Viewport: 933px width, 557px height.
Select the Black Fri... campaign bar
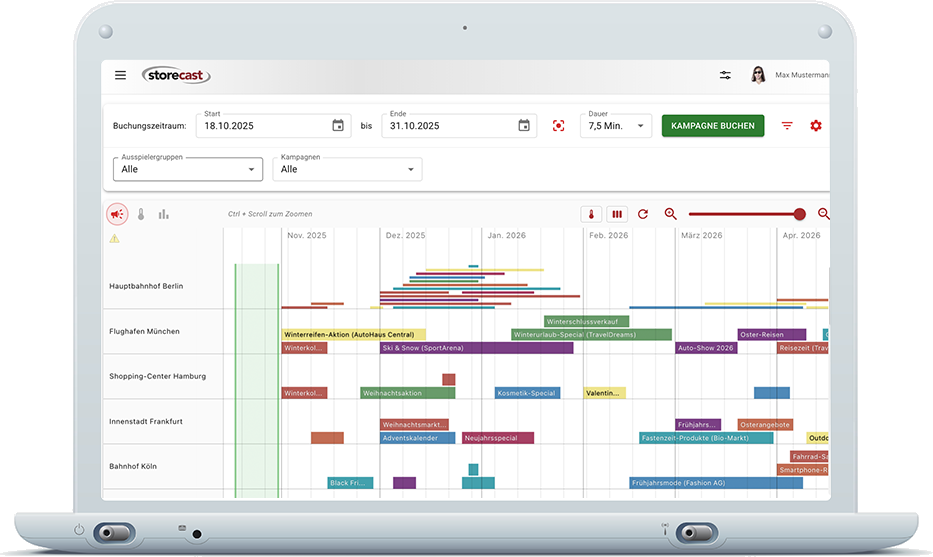(350, 483)
